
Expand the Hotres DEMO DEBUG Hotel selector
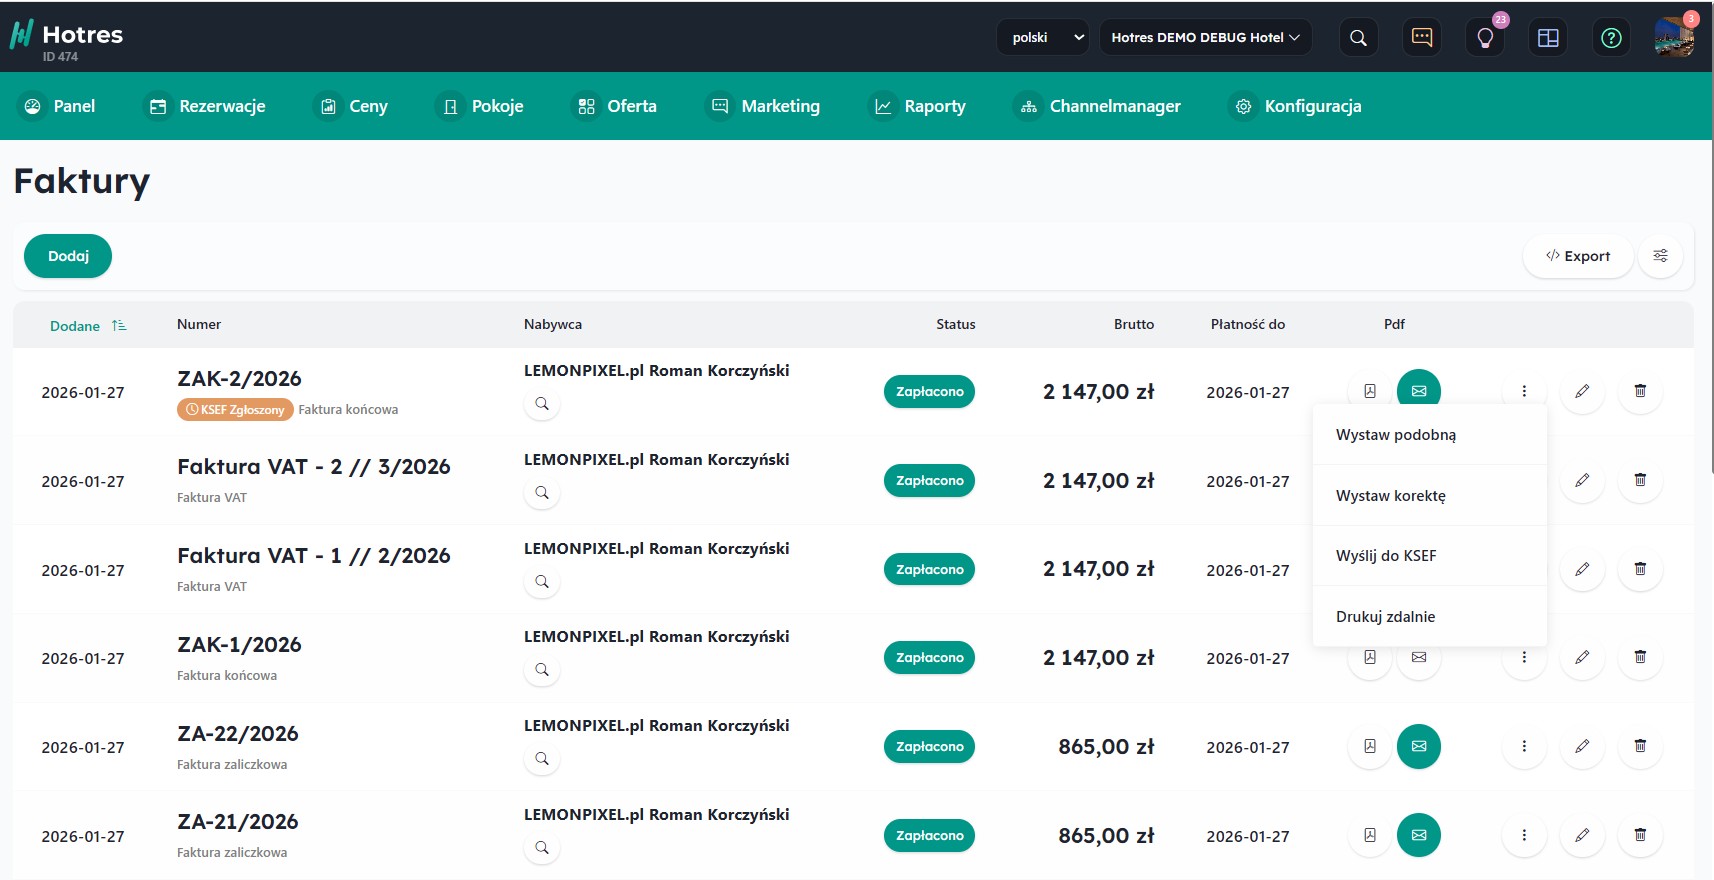(1205, 38)
